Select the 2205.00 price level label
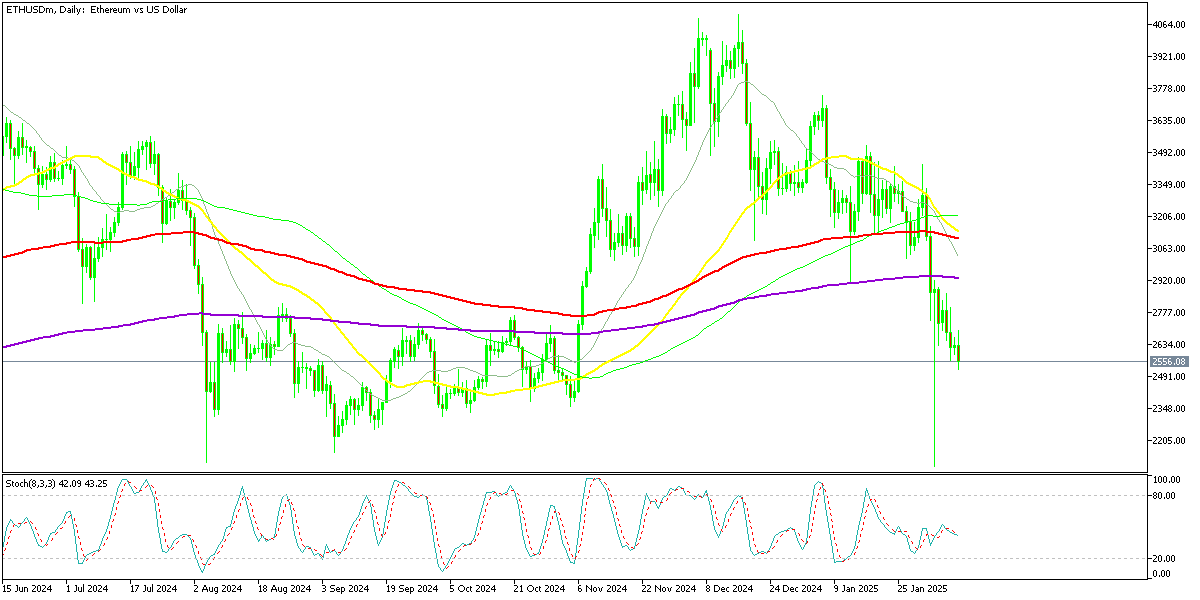This screenshot has width=1200, height=600. 1169,441
